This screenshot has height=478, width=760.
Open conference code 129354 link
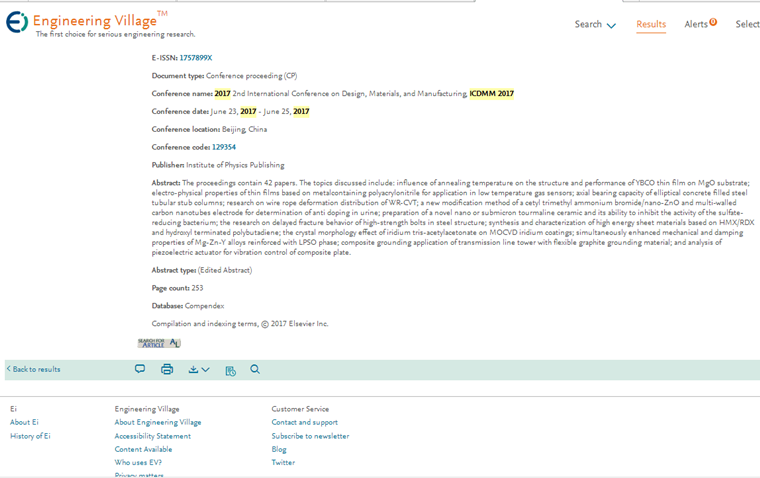point(224,147)
